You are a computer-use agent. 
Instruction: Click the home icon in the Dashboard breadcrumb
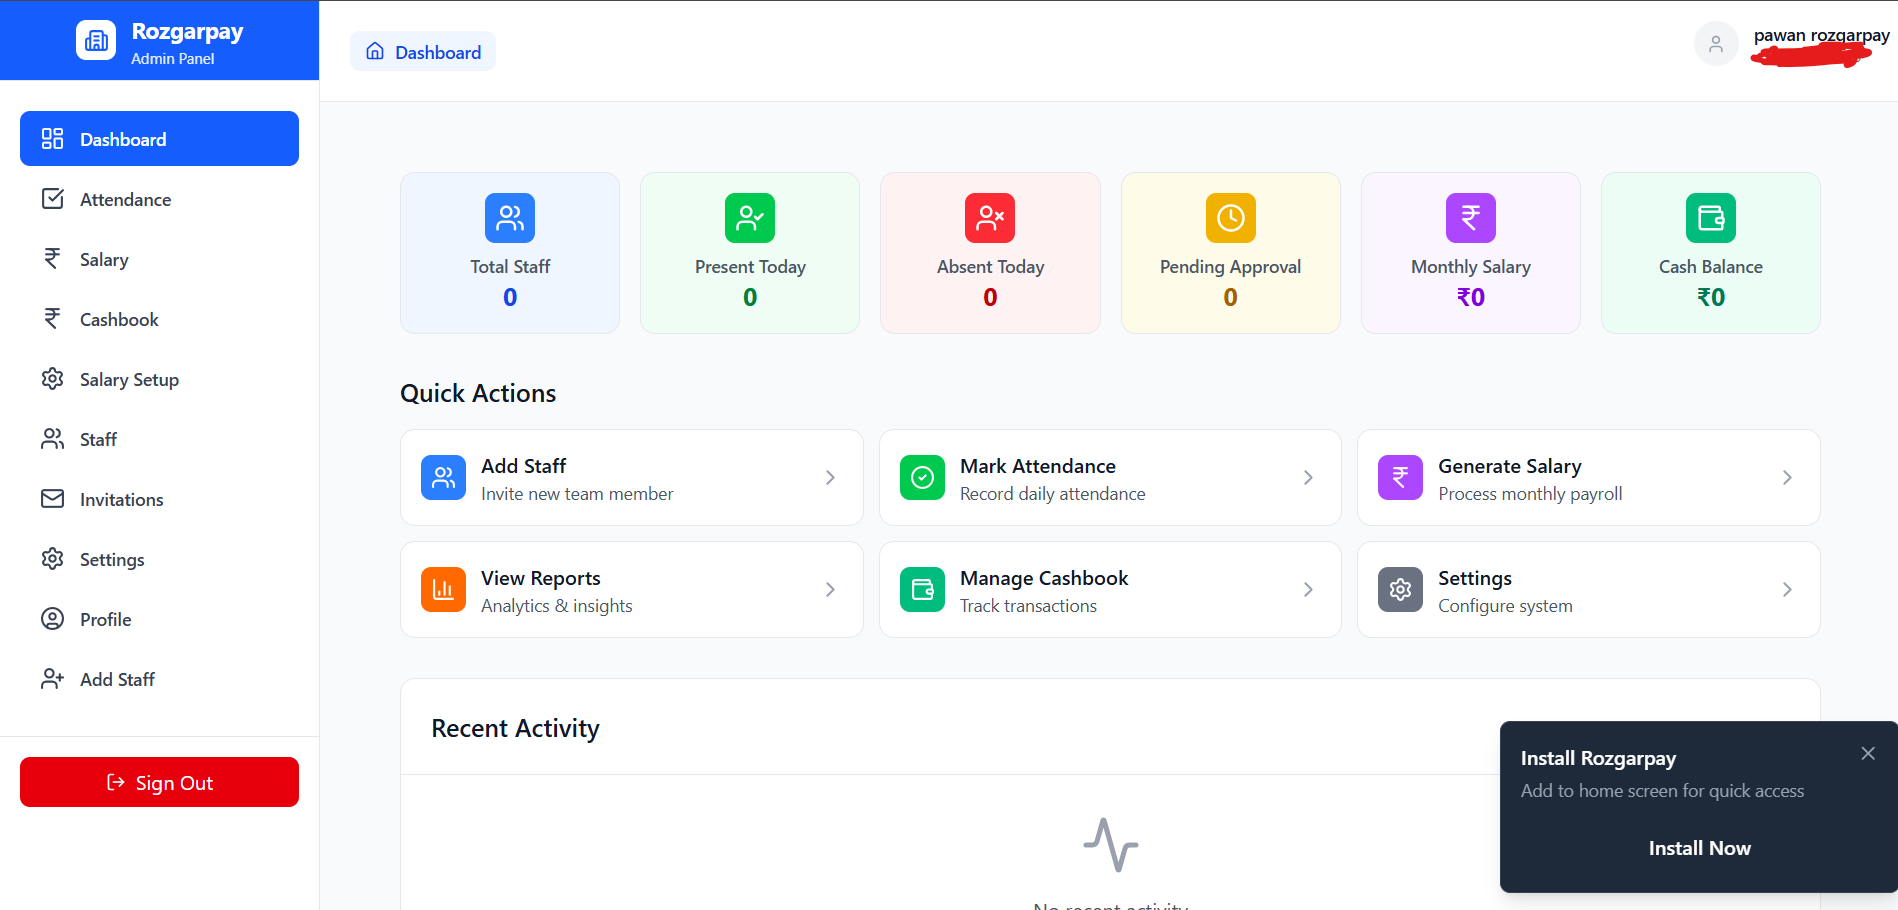click(375, 51)
